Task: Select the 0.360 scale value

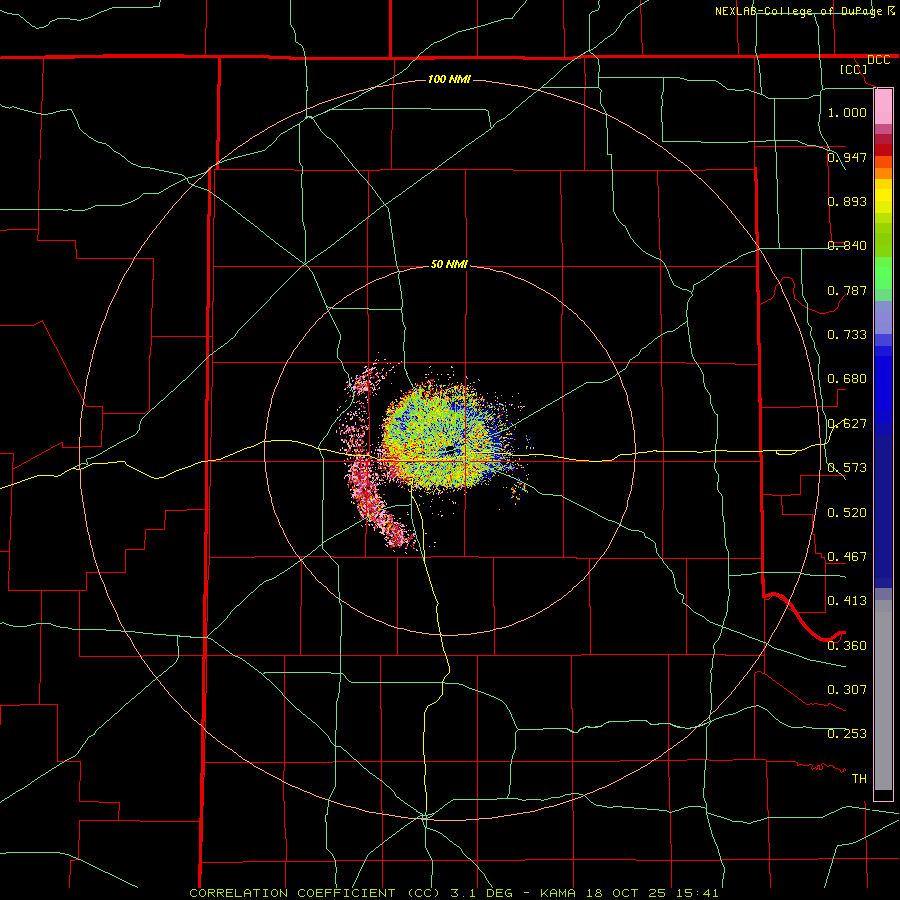Action: pos(847,646)
